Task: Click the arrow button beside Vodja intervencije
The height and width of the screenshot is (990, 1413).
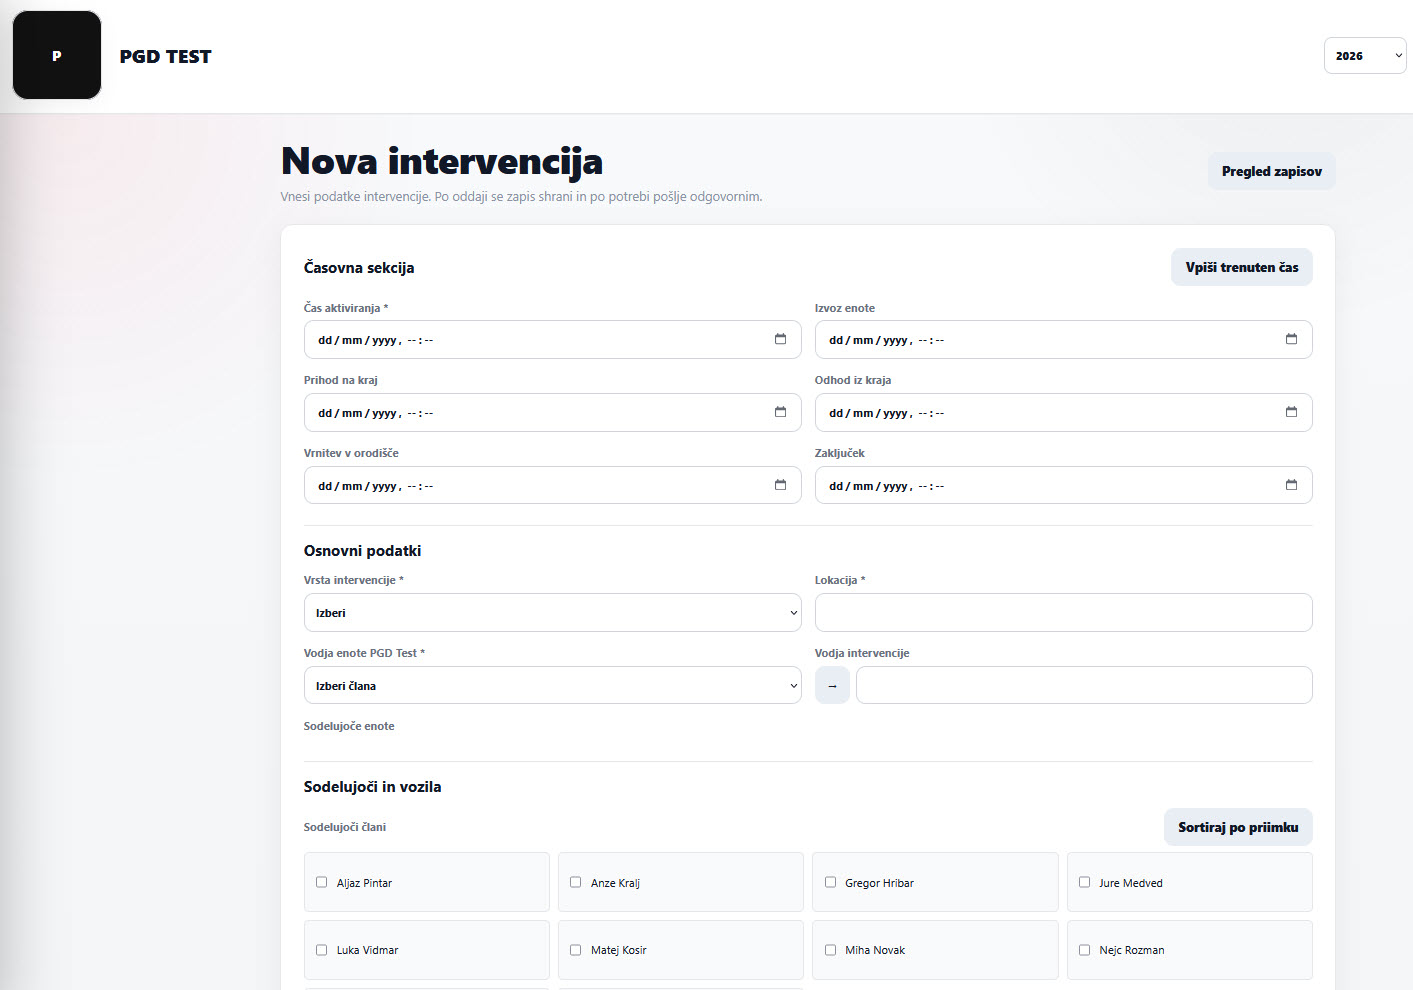Action: (832, 685)
